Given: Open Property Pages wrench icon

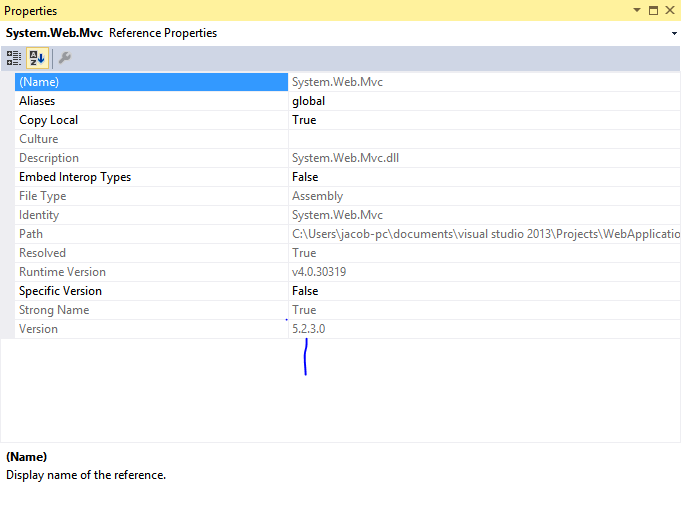Looking at the screenshot, I should coord(65,58).
